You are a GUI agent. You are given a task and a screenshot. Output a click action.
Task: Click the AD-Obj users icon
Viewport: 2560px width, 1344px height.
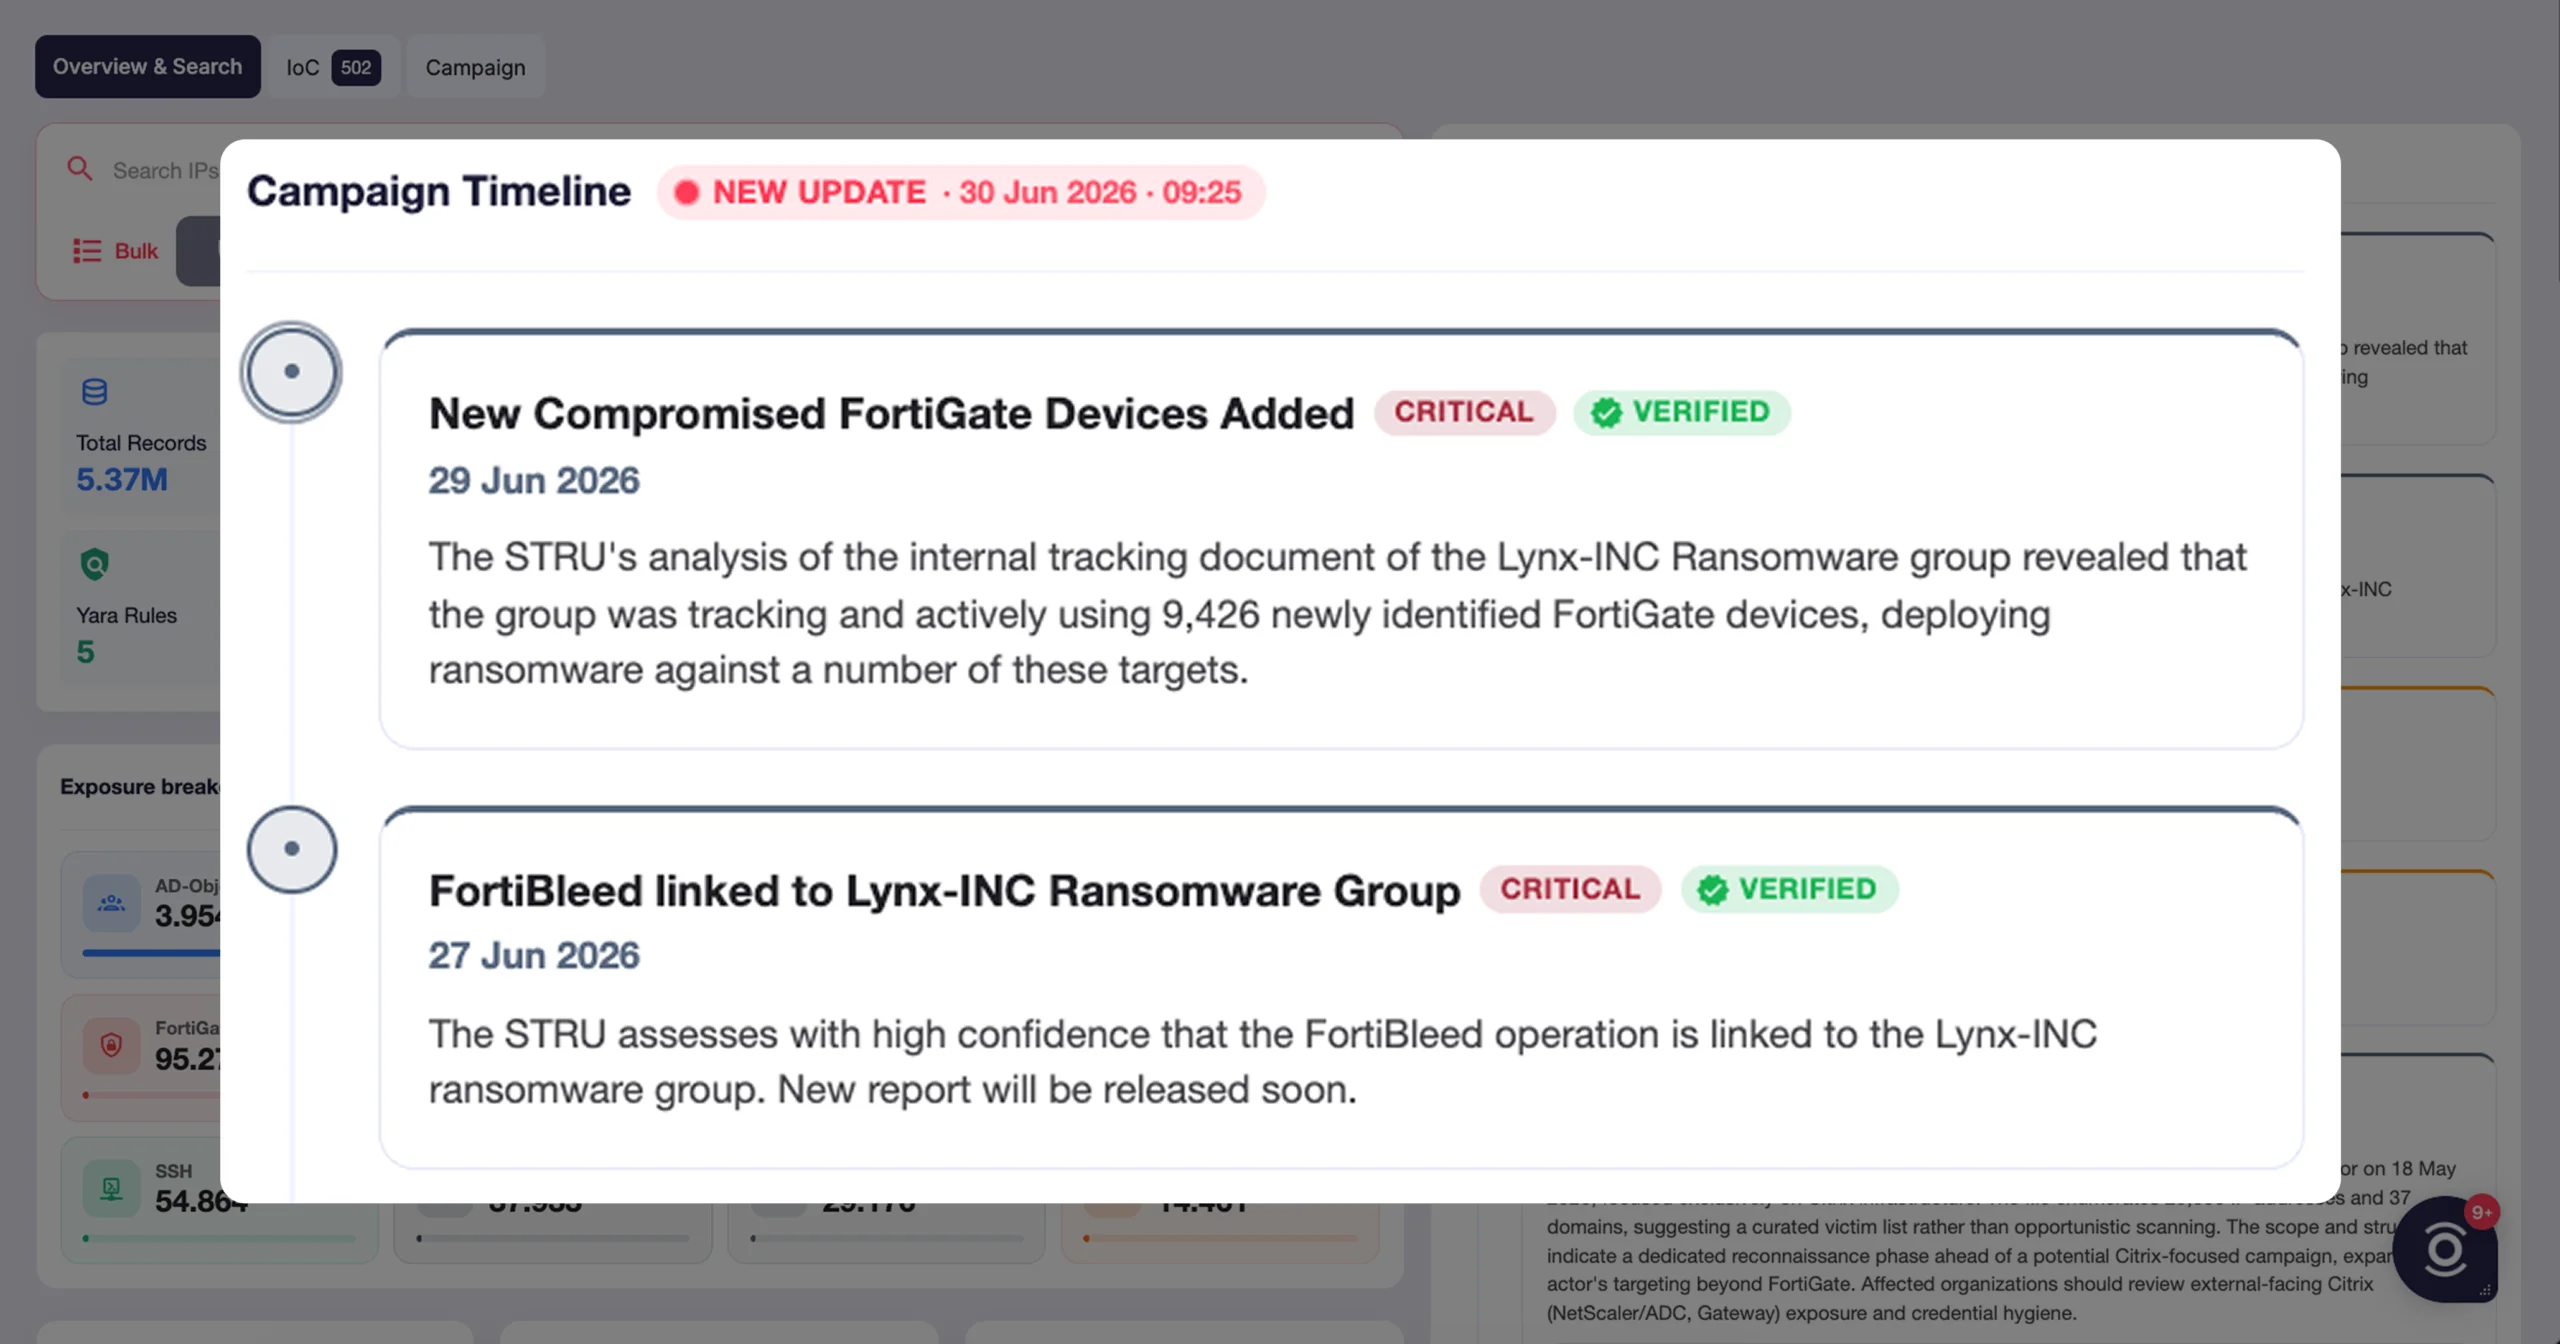coord(111,904)
